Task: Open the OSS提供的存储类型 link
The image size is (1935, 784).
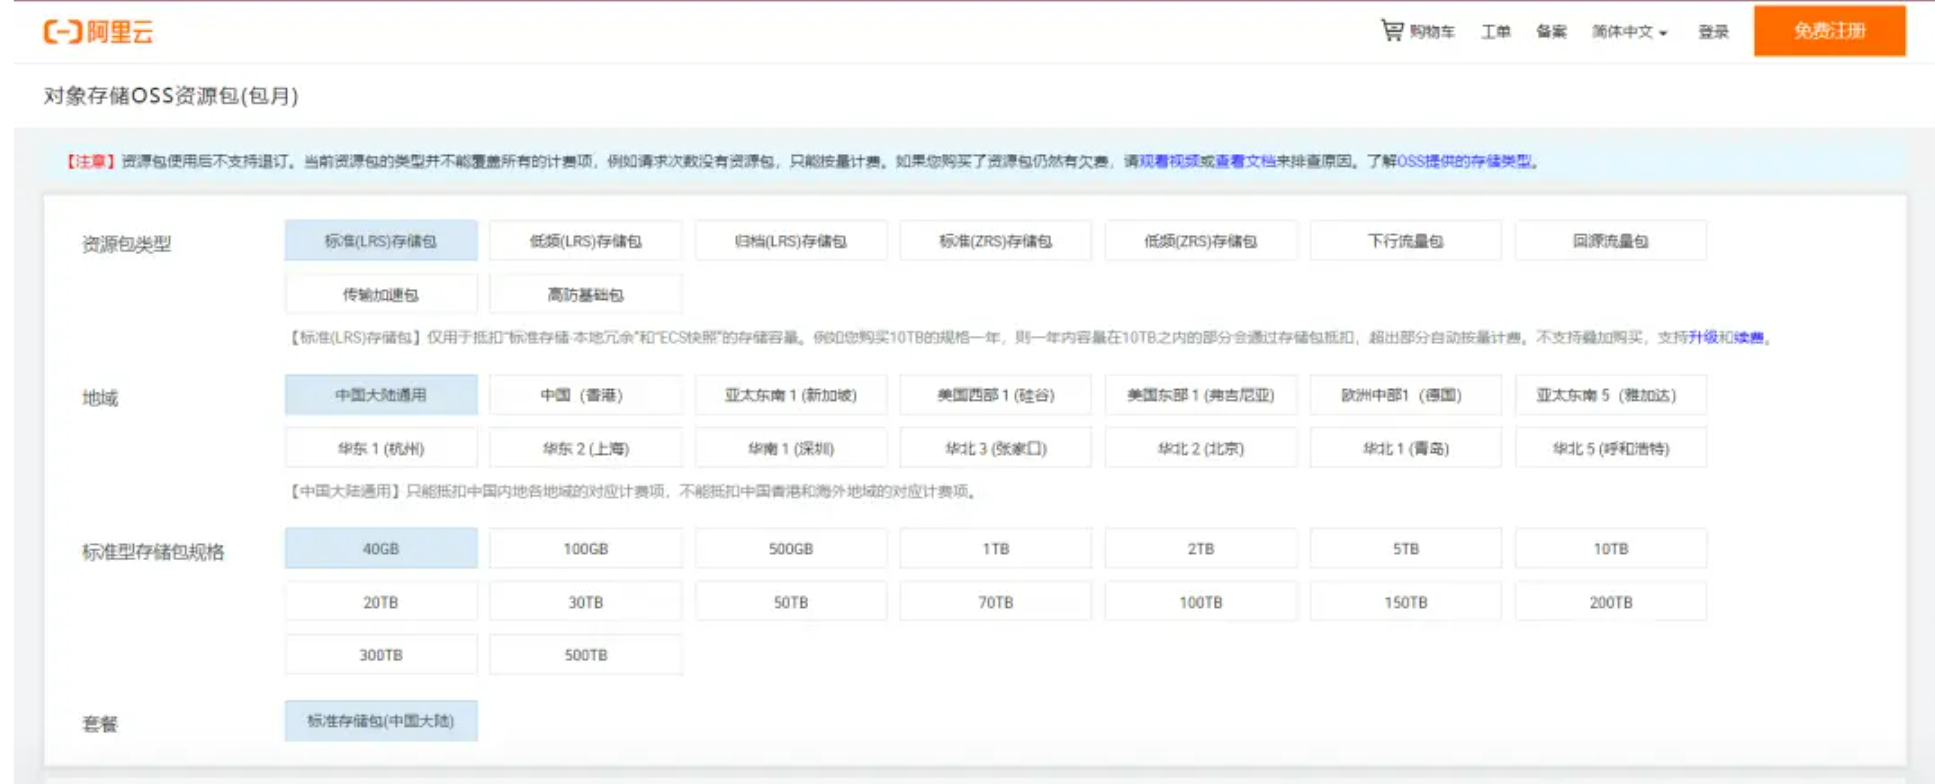Action: click(1463, 161)
